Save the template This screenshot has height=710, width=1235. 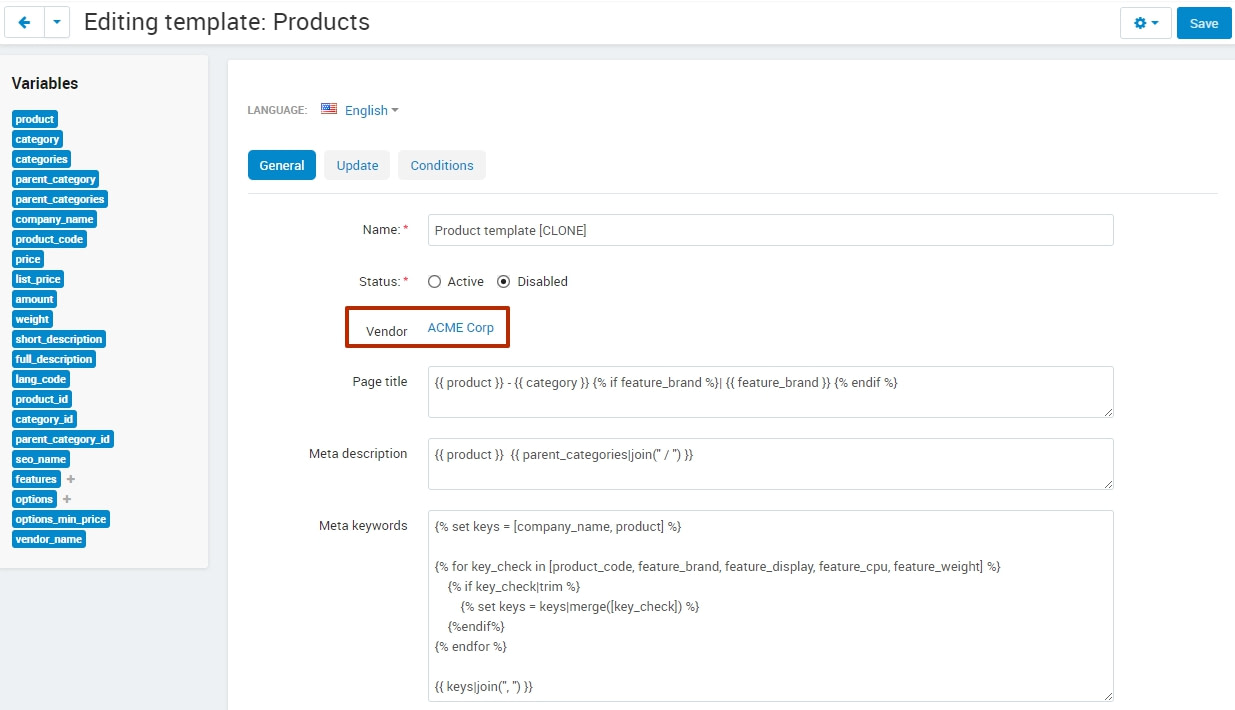1204,23
